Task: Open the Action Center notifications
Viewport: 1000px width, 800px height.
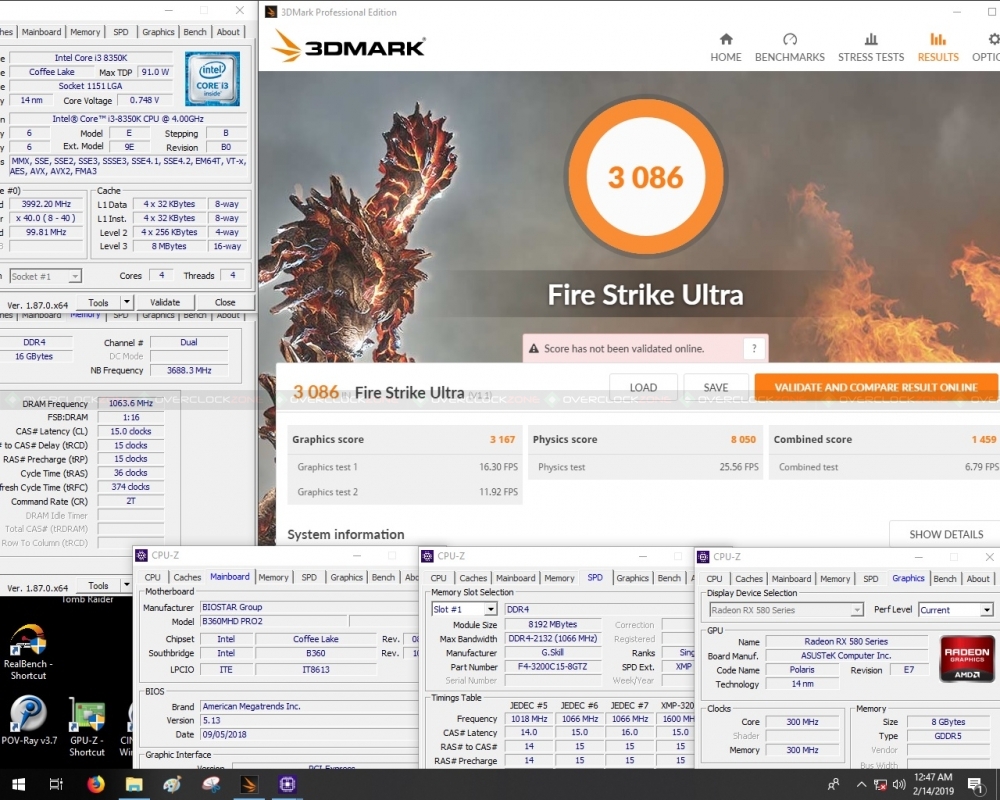Action: (x=975, y=785)
